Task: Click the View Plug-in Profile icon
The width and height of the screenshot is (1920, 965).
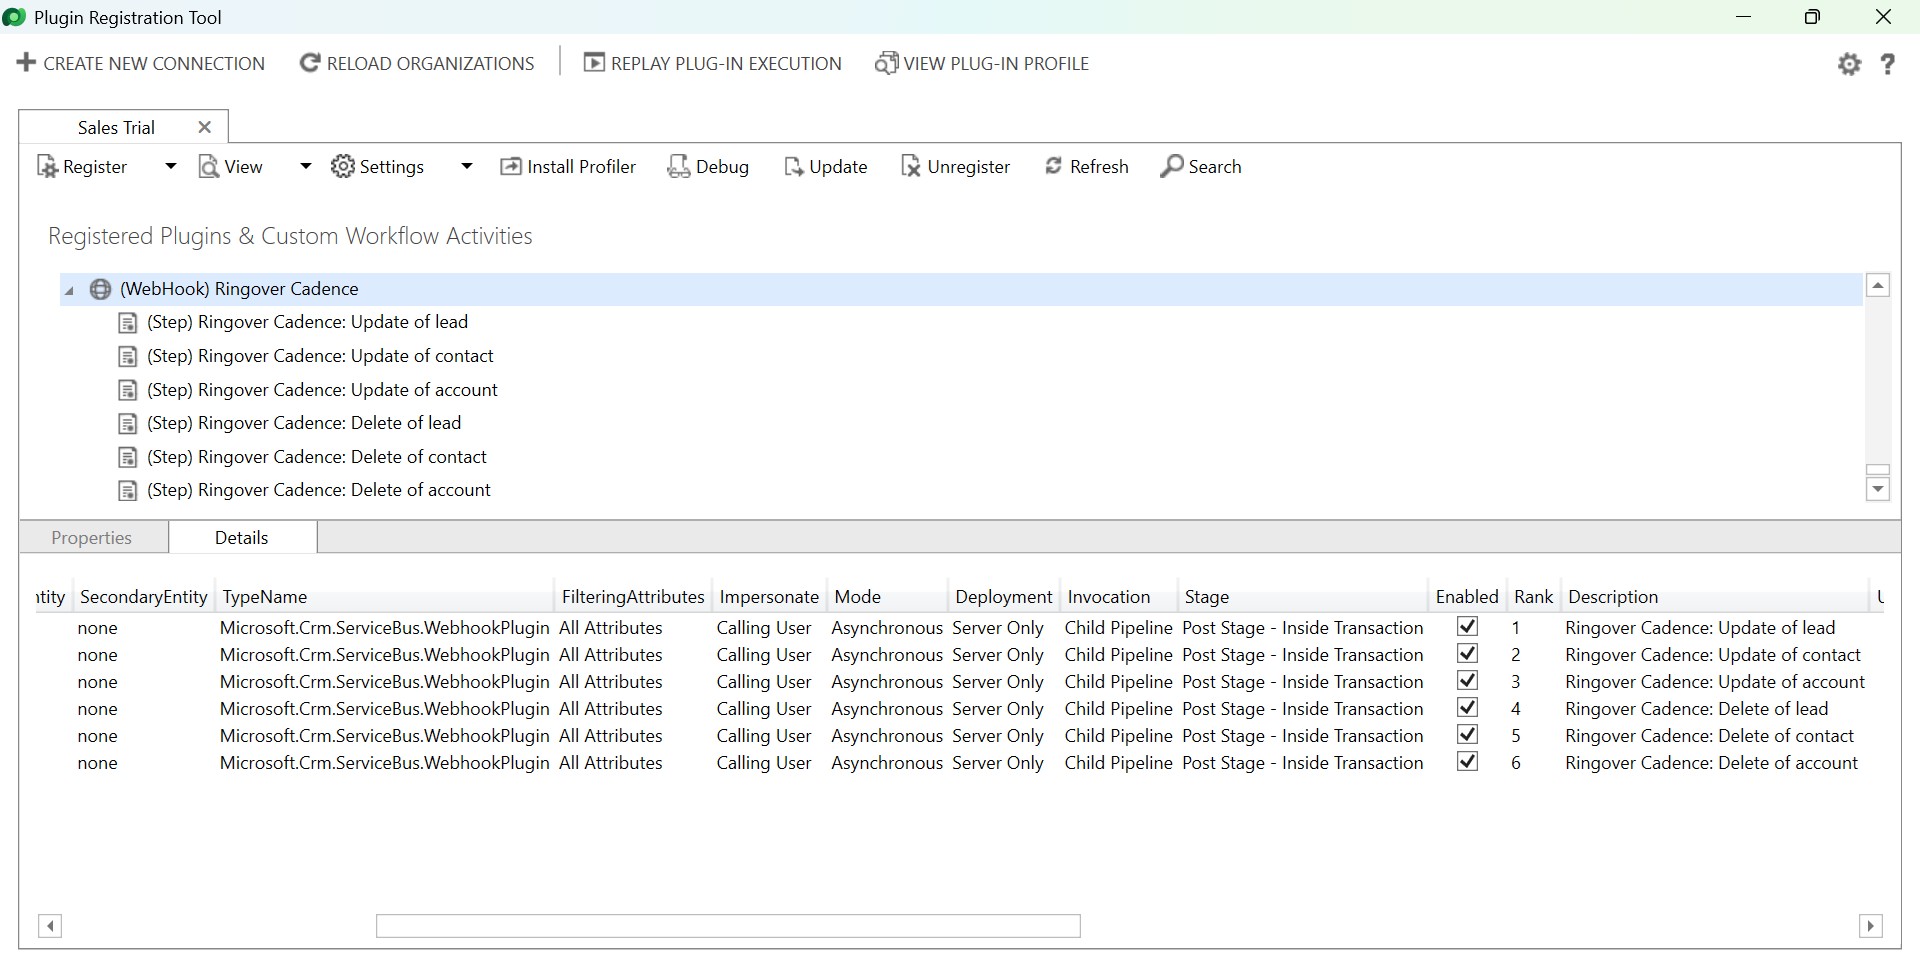Action: pos(886,63)
